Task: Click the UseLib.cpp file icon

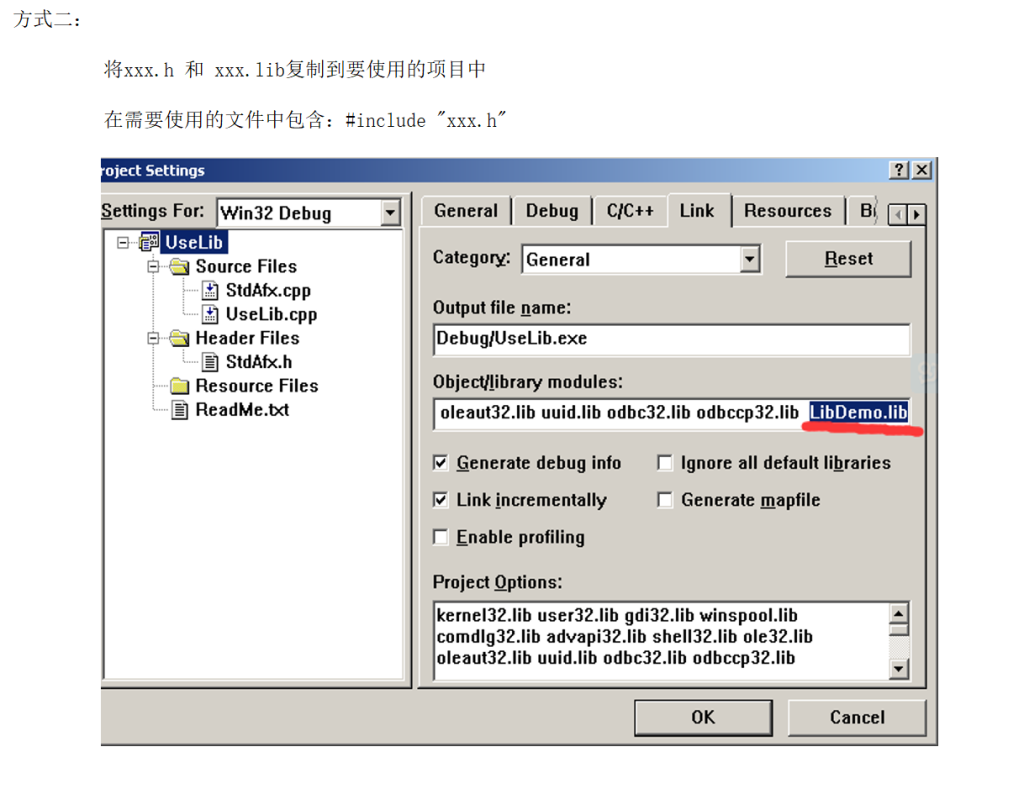Action: 210,314
